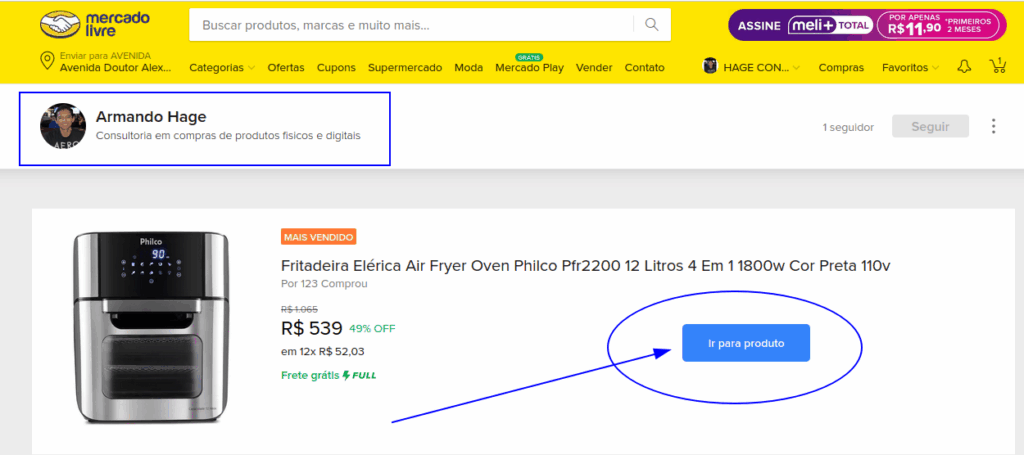Go to Supermercado section
This screenshot has width=1024, height=455.
(405, 67)
